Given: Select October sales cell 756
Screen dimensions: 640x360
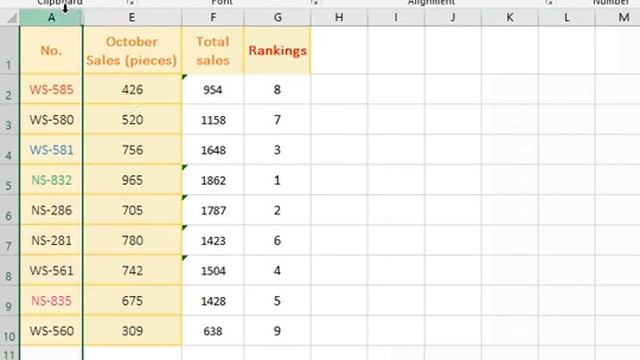Looking at the screenshot, I should coord(132,150).
